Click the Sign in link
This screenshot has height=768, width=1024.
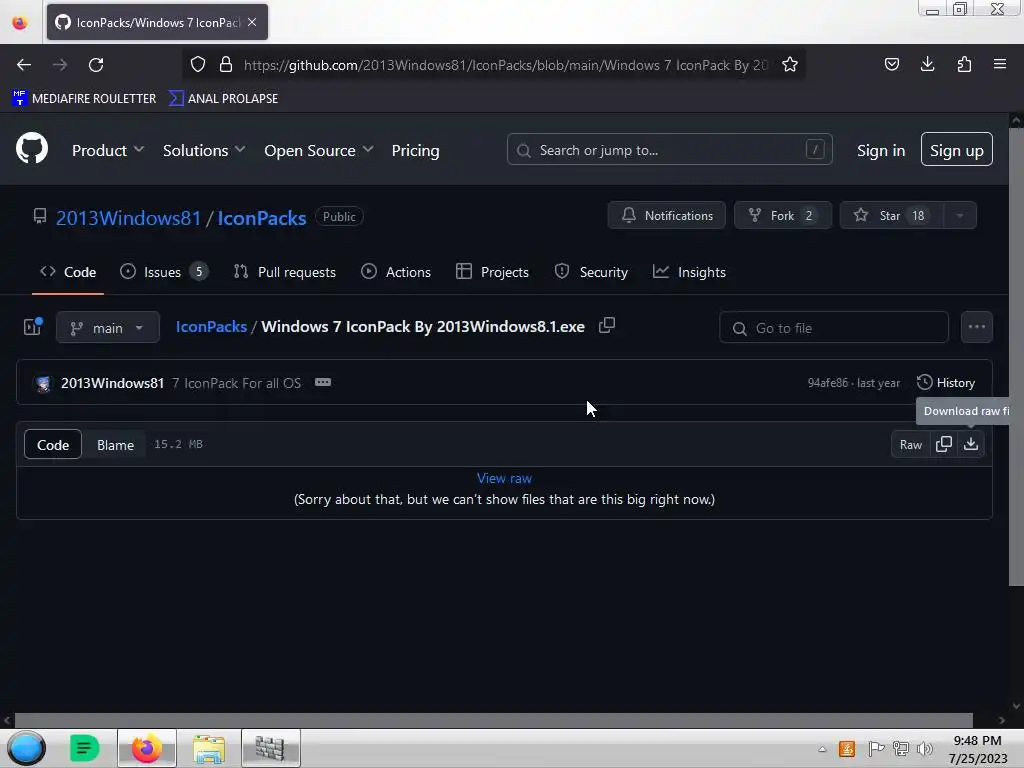[881, 150]
